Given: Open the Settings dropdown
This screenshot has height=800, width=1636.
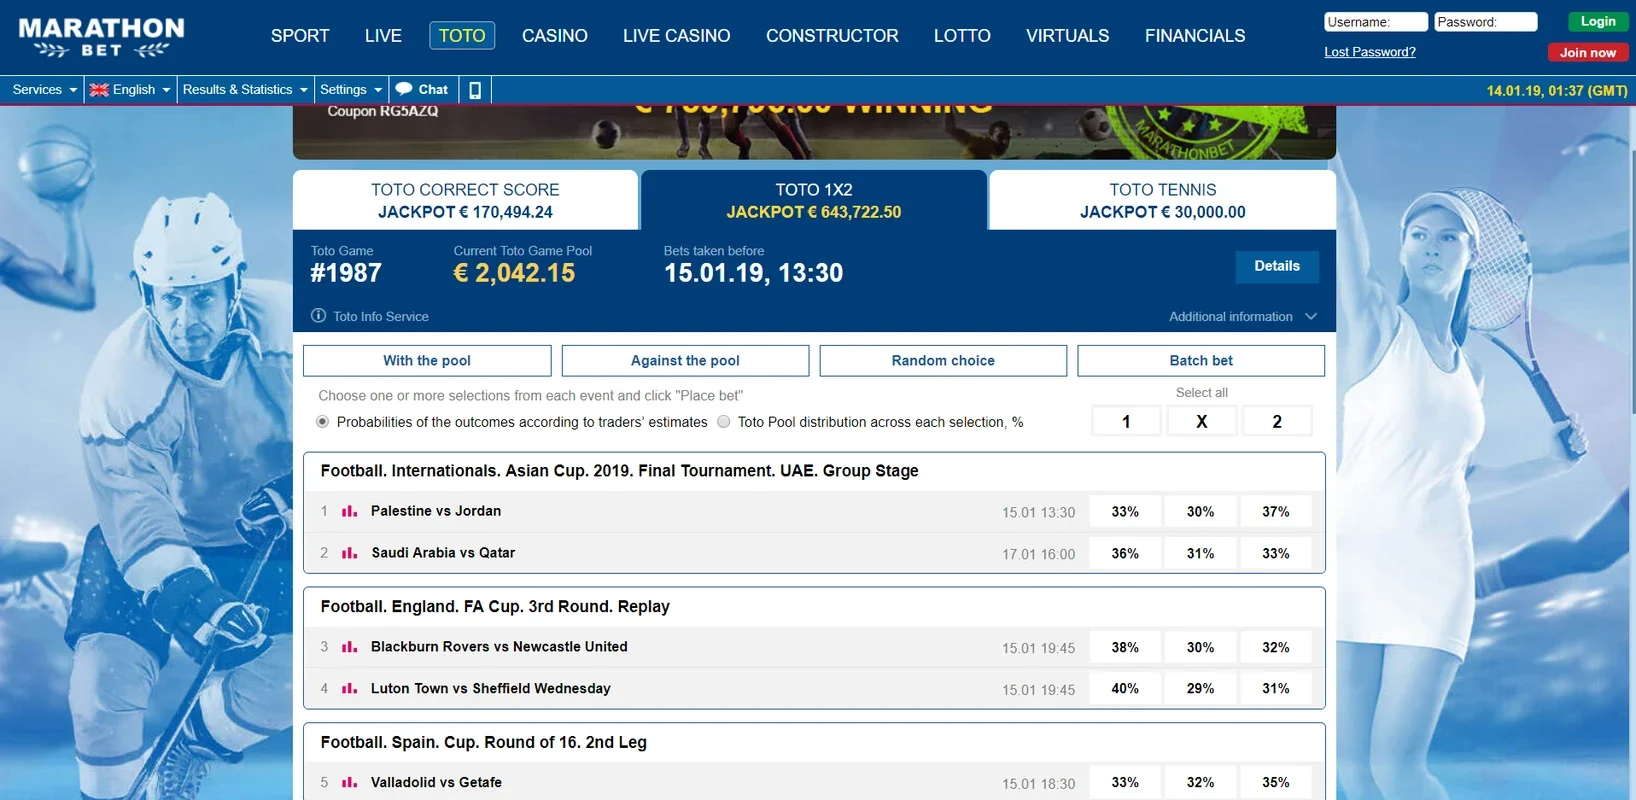Looking at the screenshot, I should (x=351, y=90).
